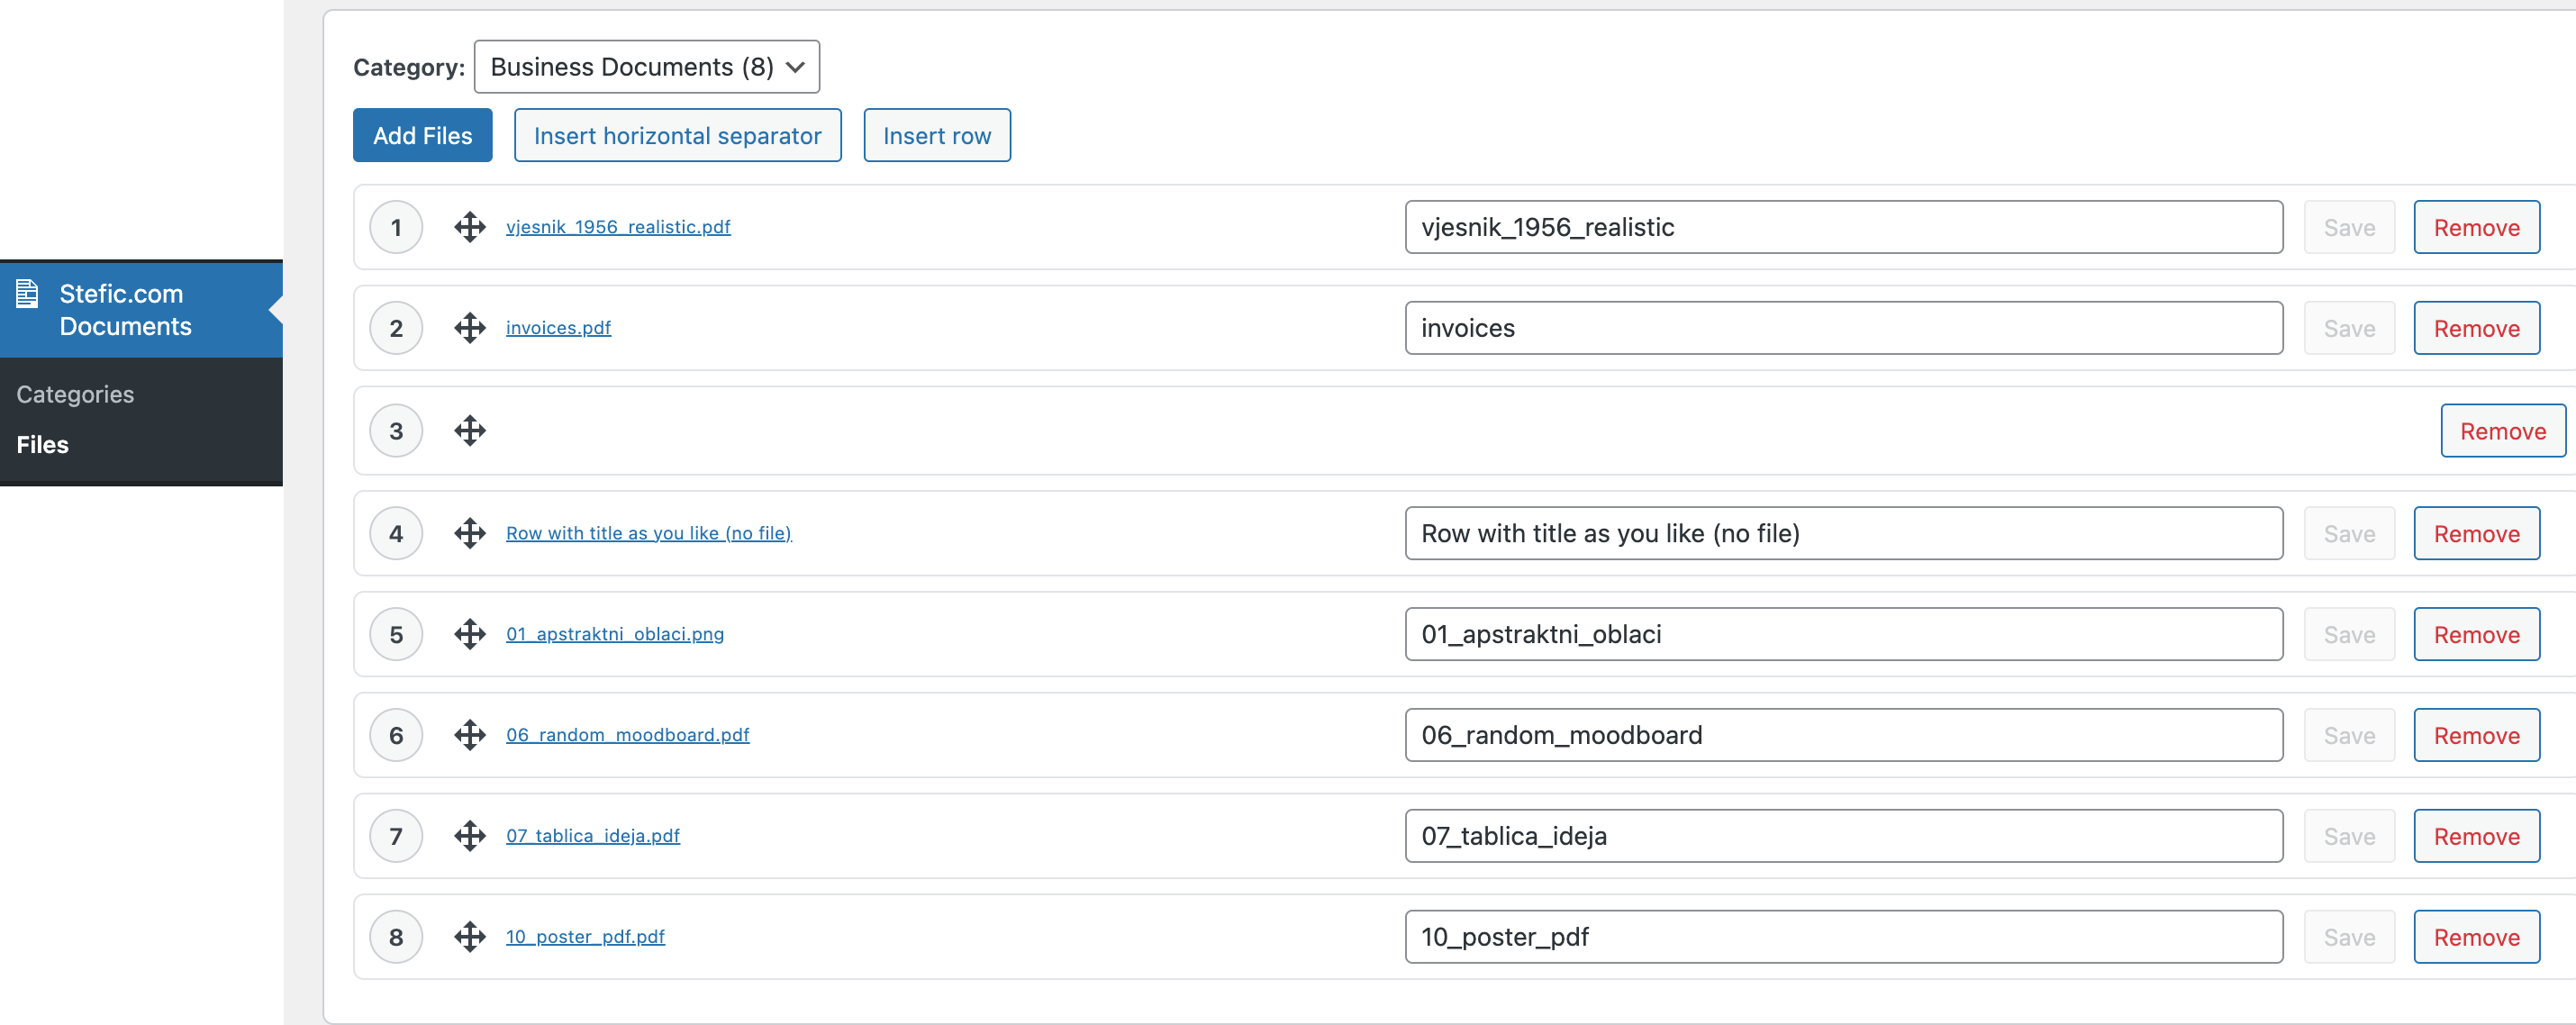Click the move icon on separator row 3
Screen dimensions: 2576x1025
coord(469,431)
